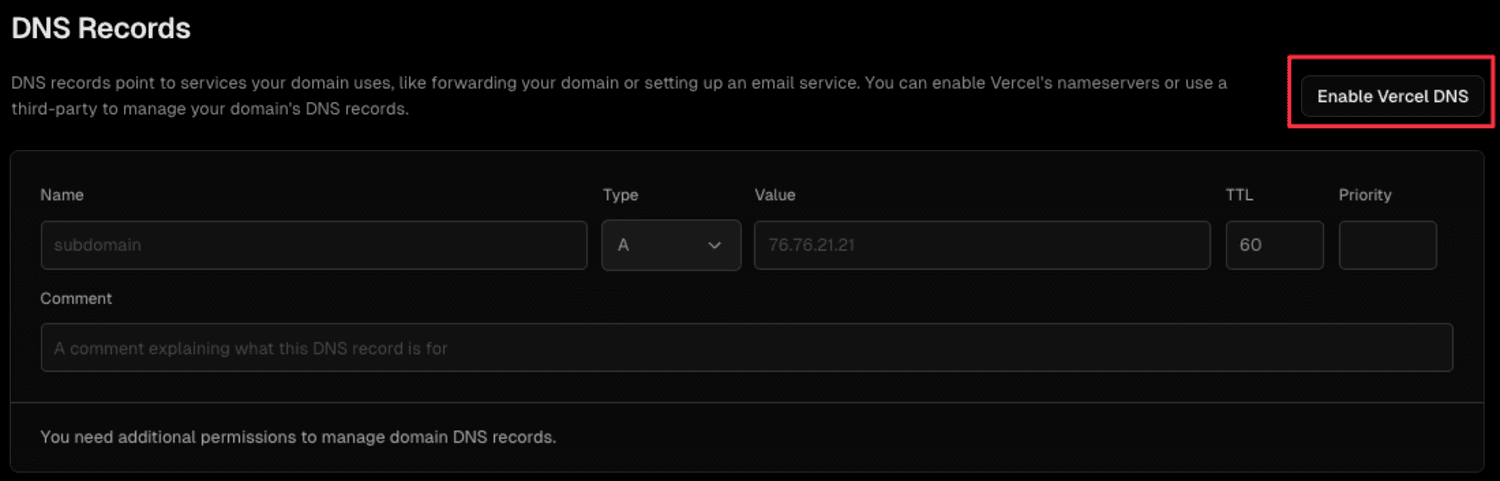Image resolution: width=1500 pixels, height=481 pixels.
Task: Click the chevron arrow in Type selector
Action: click(x=715, y=245)
